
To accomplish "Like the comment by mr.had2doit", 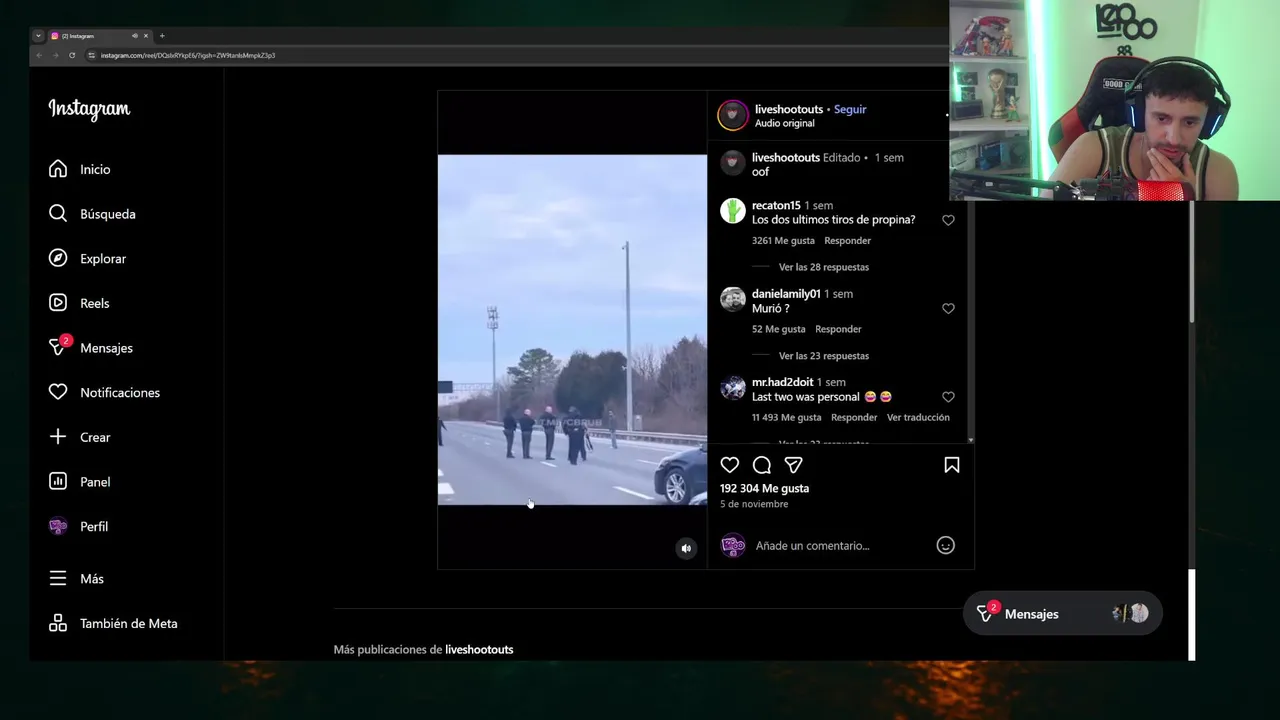I will pyautogui.click(x=948, y=397).
